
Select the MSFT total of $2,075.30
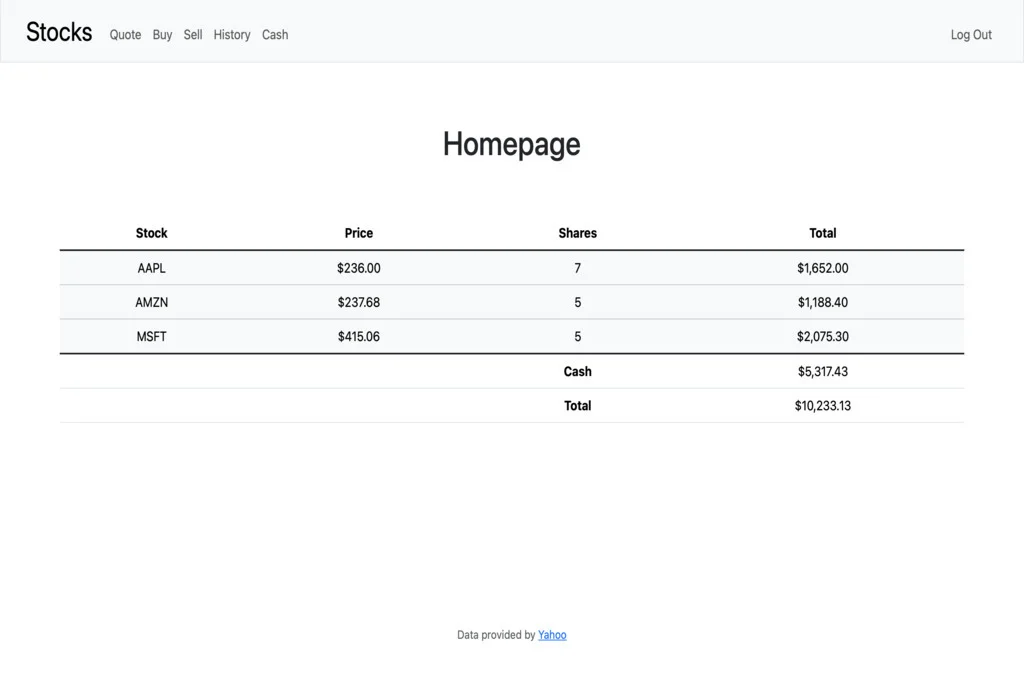click(822, 337)
